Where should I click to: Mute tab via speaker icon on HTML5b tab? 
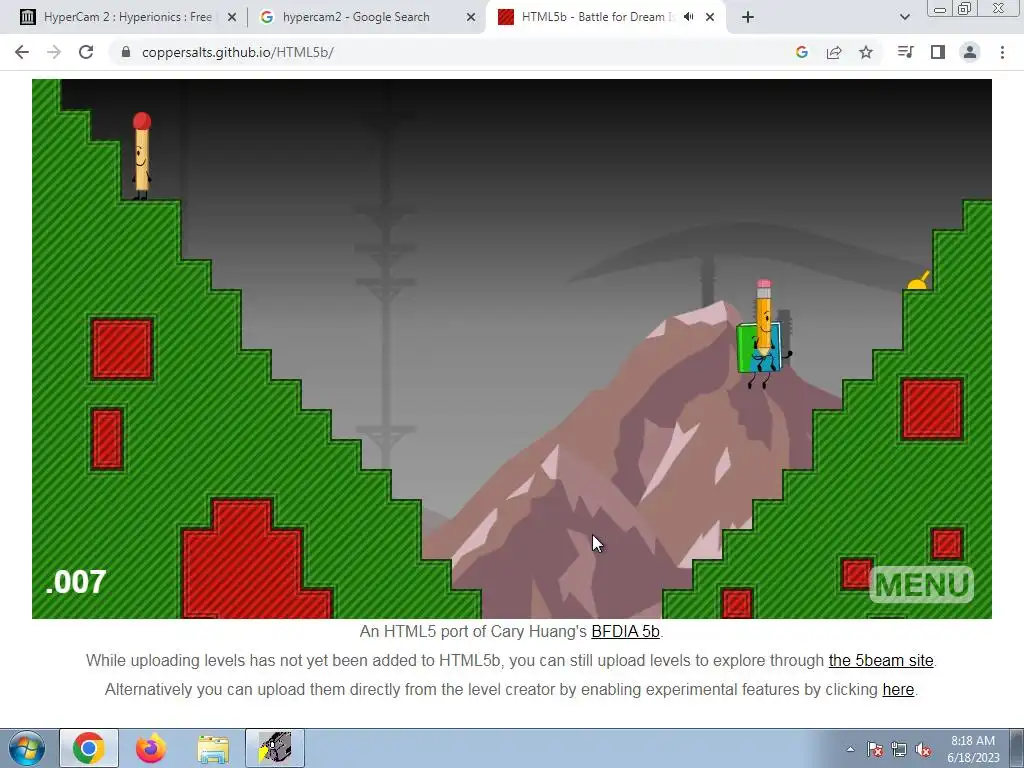click(688, 17)
